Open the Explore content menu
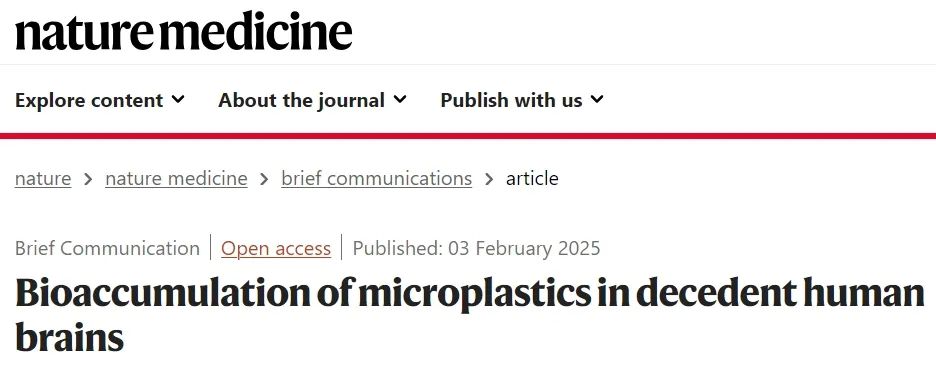The height and width of the screenshot is (372, 936). click(100, 100)
